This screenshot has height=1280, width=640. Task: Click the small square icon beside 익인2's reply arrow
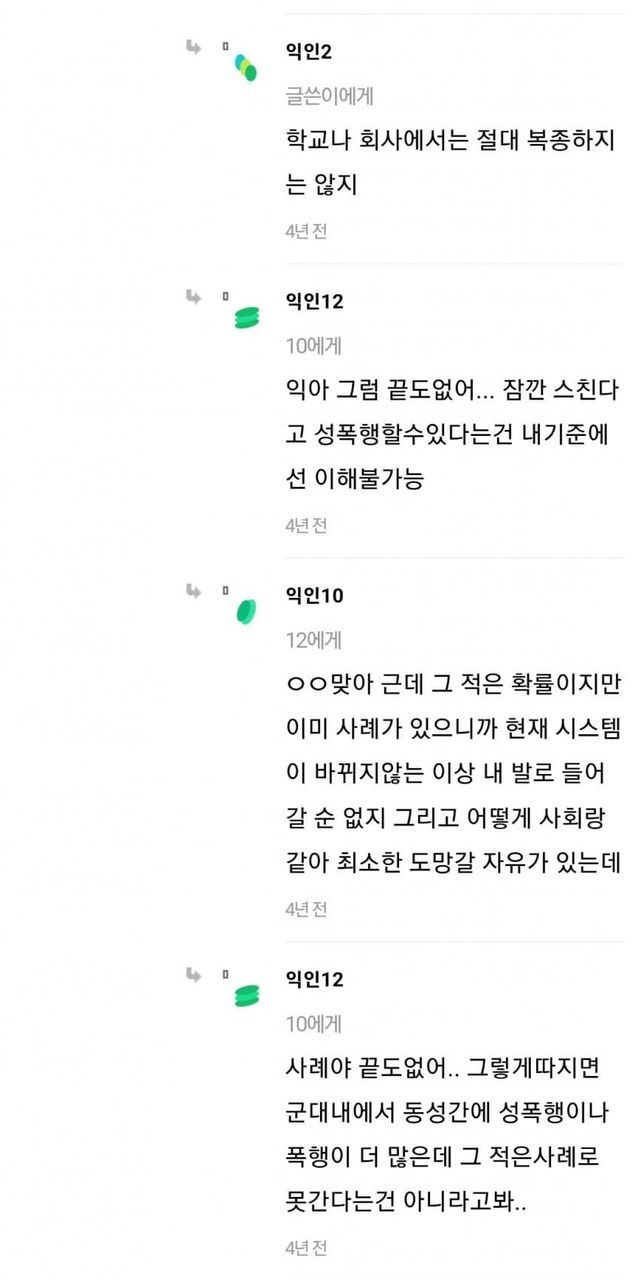(226, 47)
